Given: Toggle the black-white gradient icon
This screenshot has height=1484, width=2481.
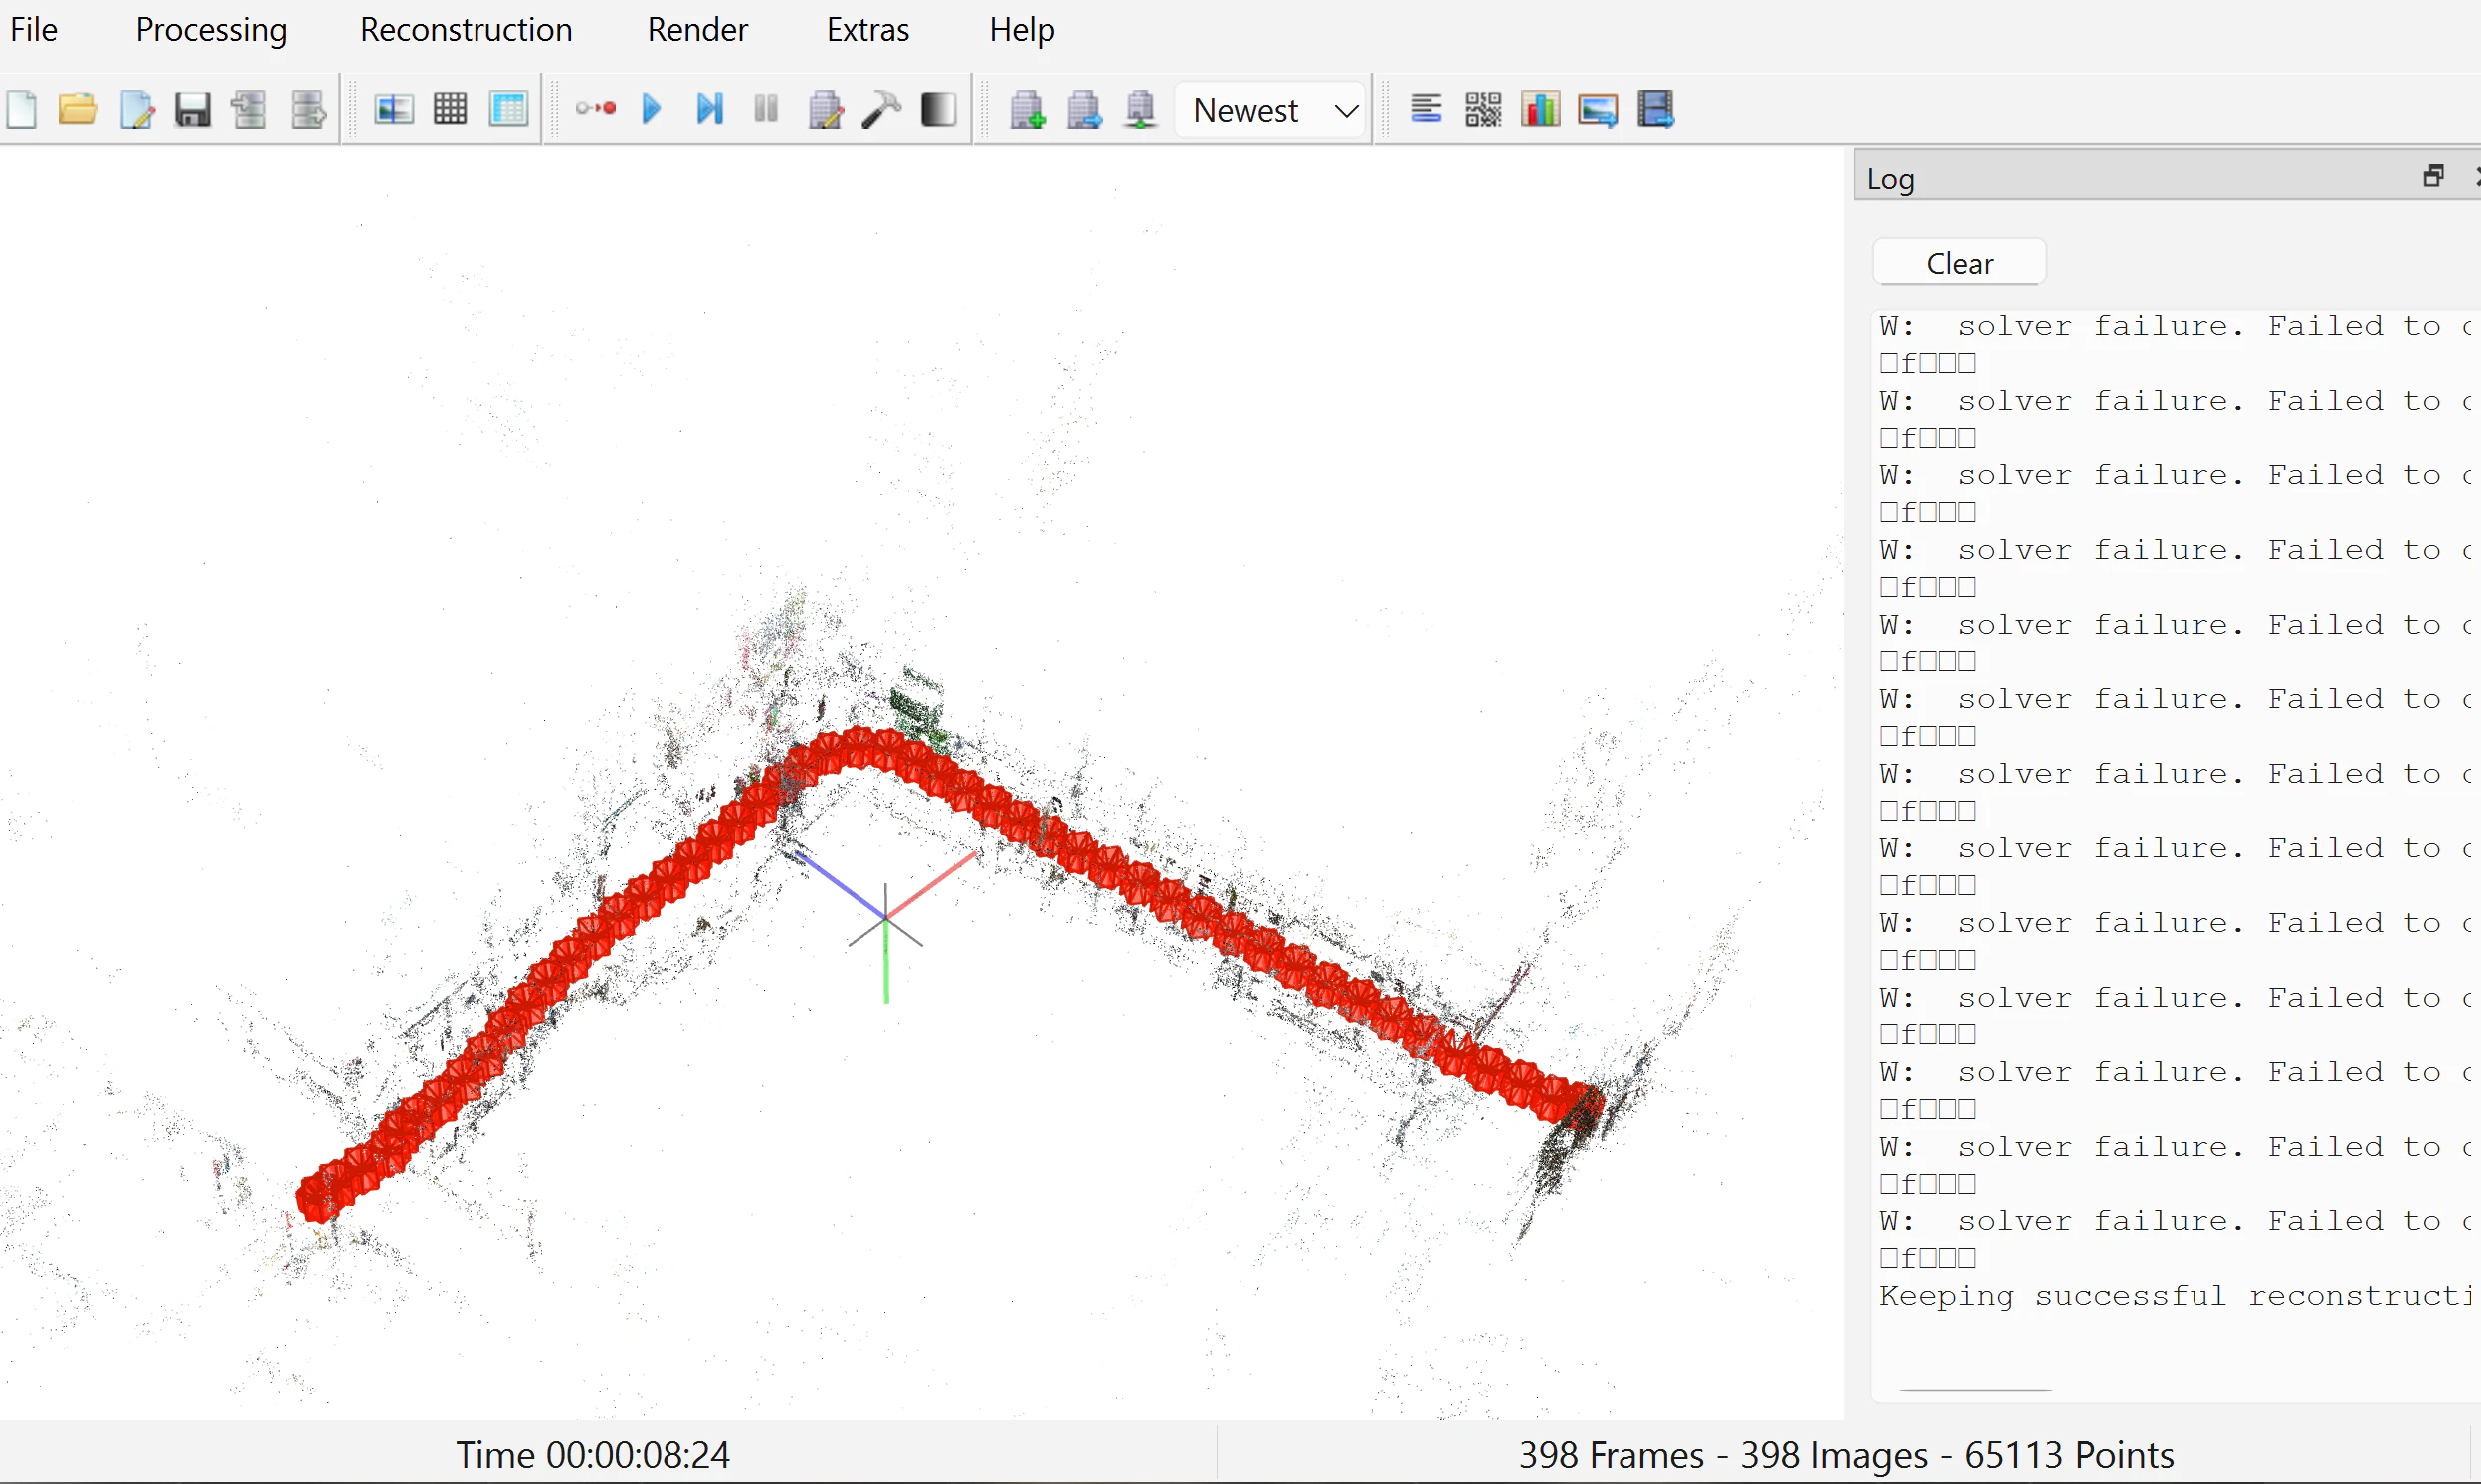Looking at the screenshot, I should coord(939,109).
